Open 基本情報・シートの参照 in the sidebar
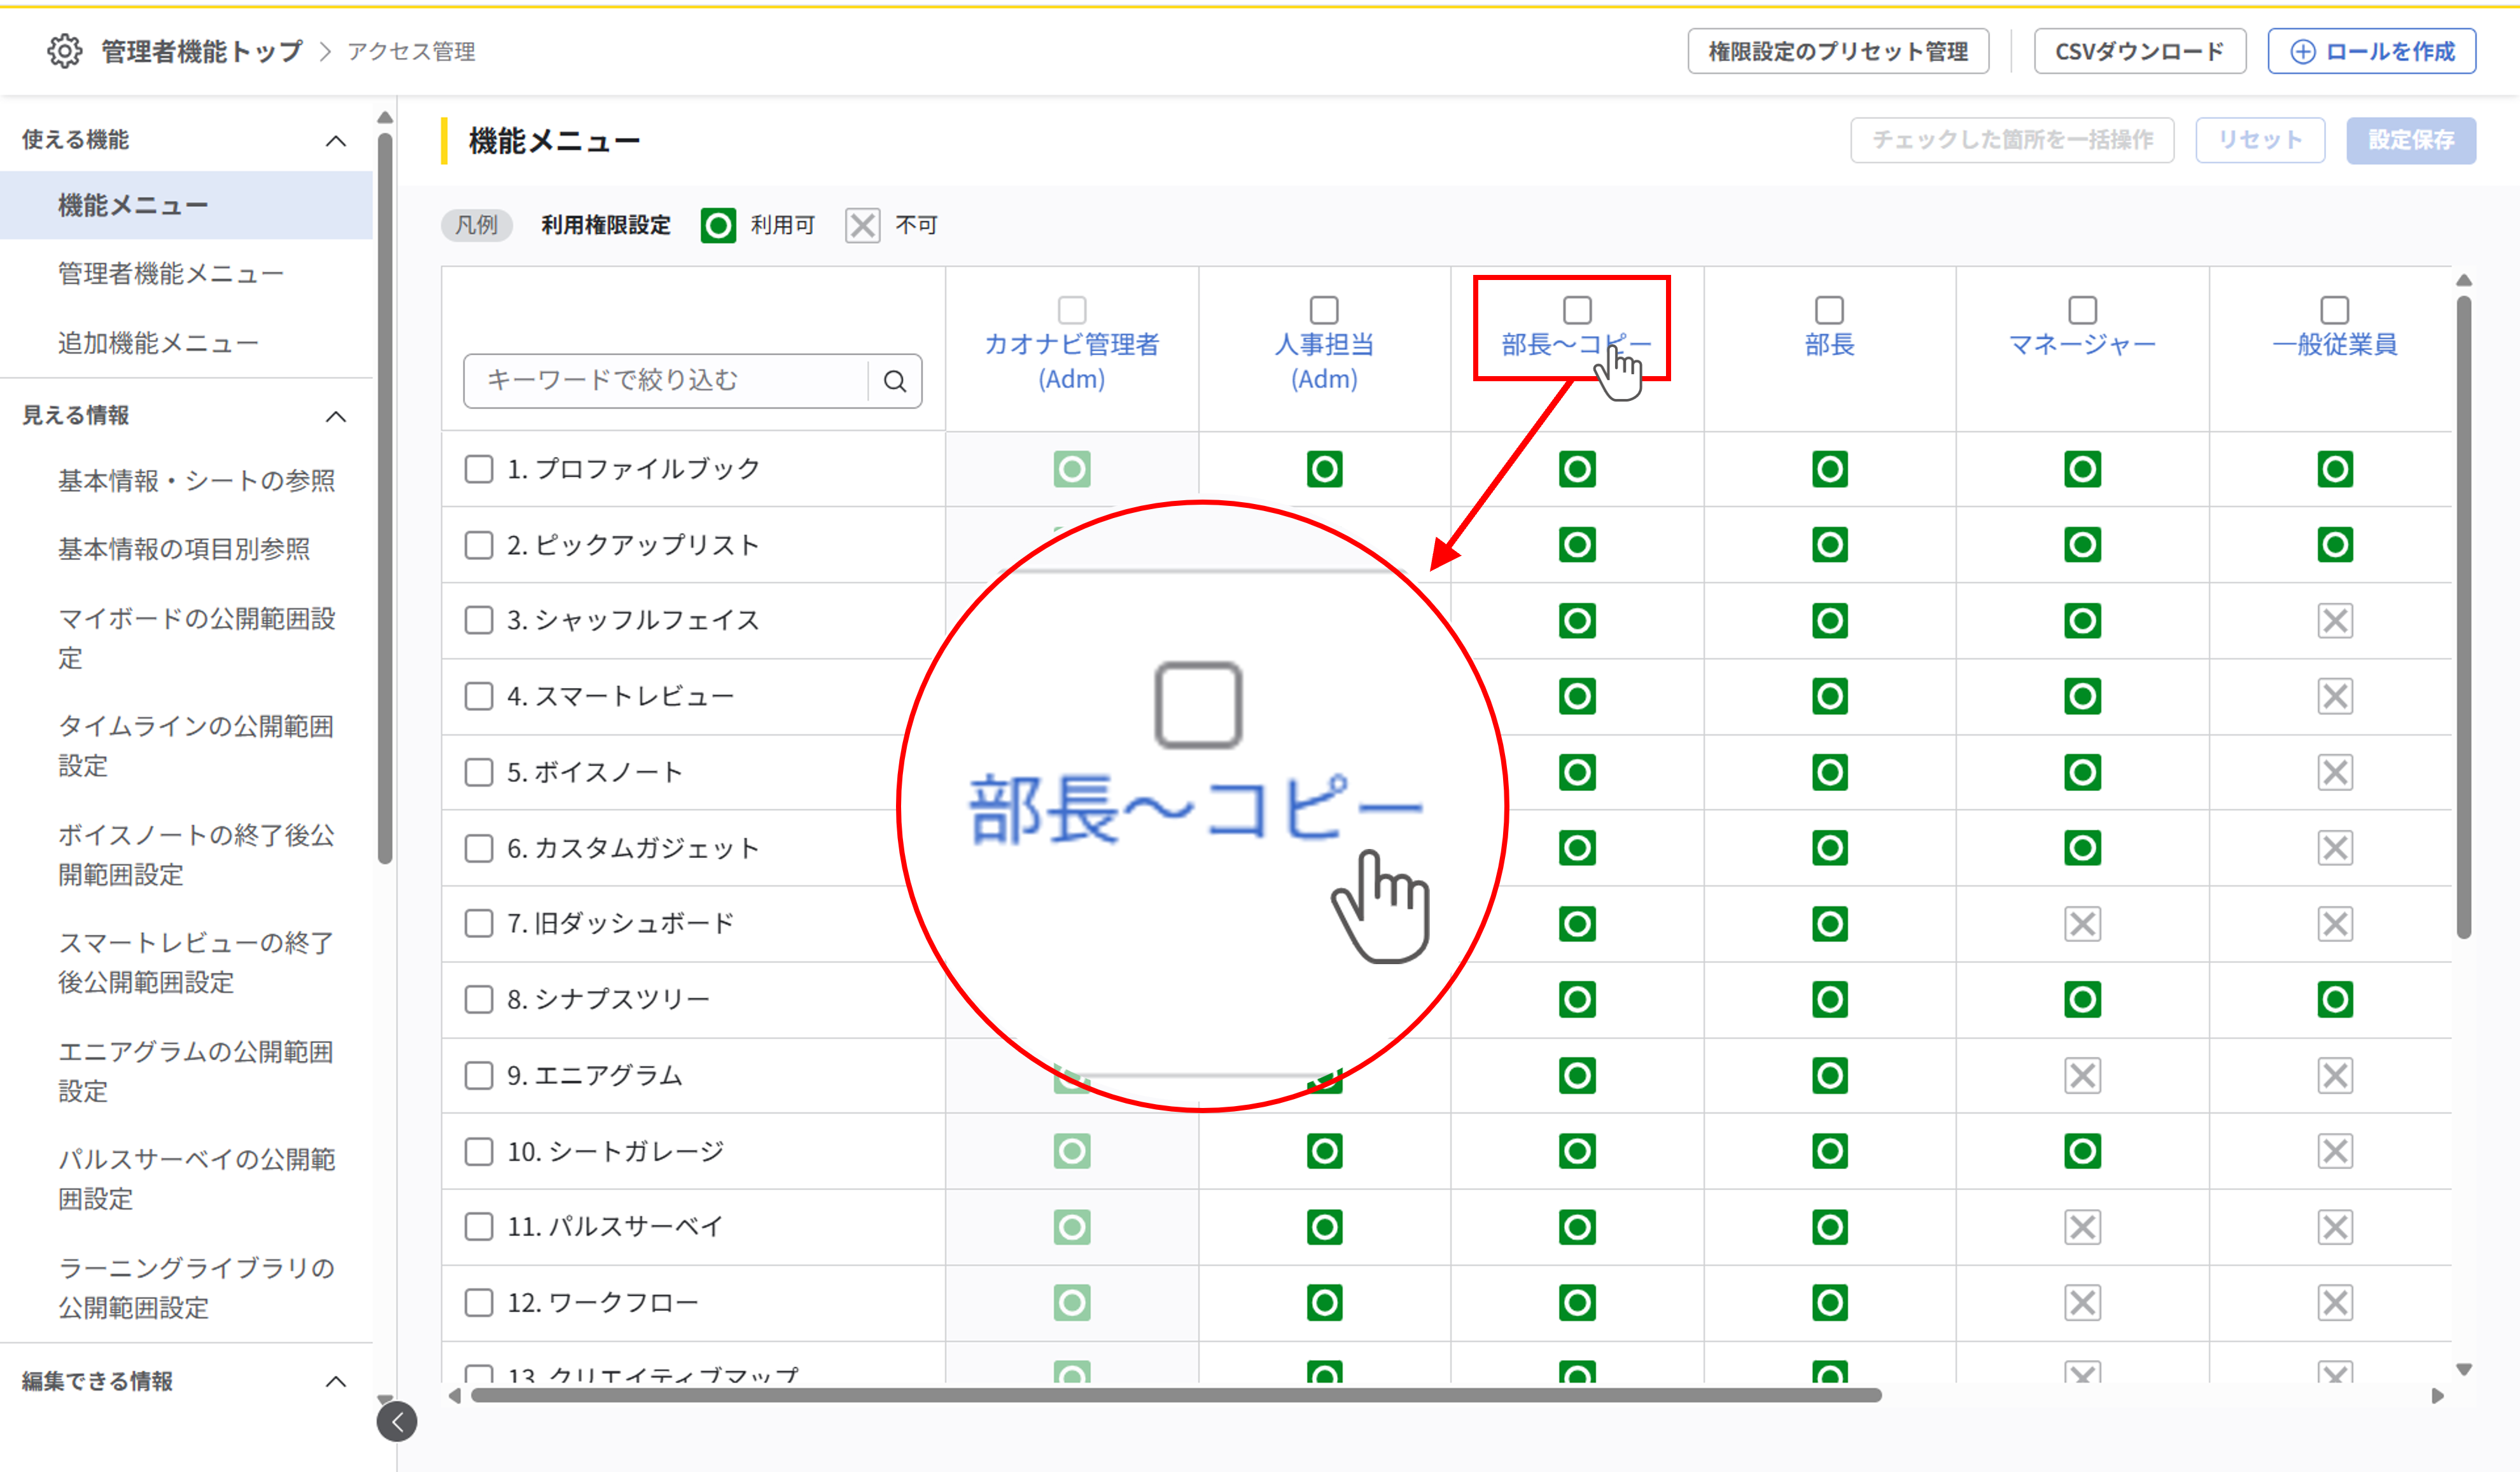2520x1472 pixels. tap(196, 481)
